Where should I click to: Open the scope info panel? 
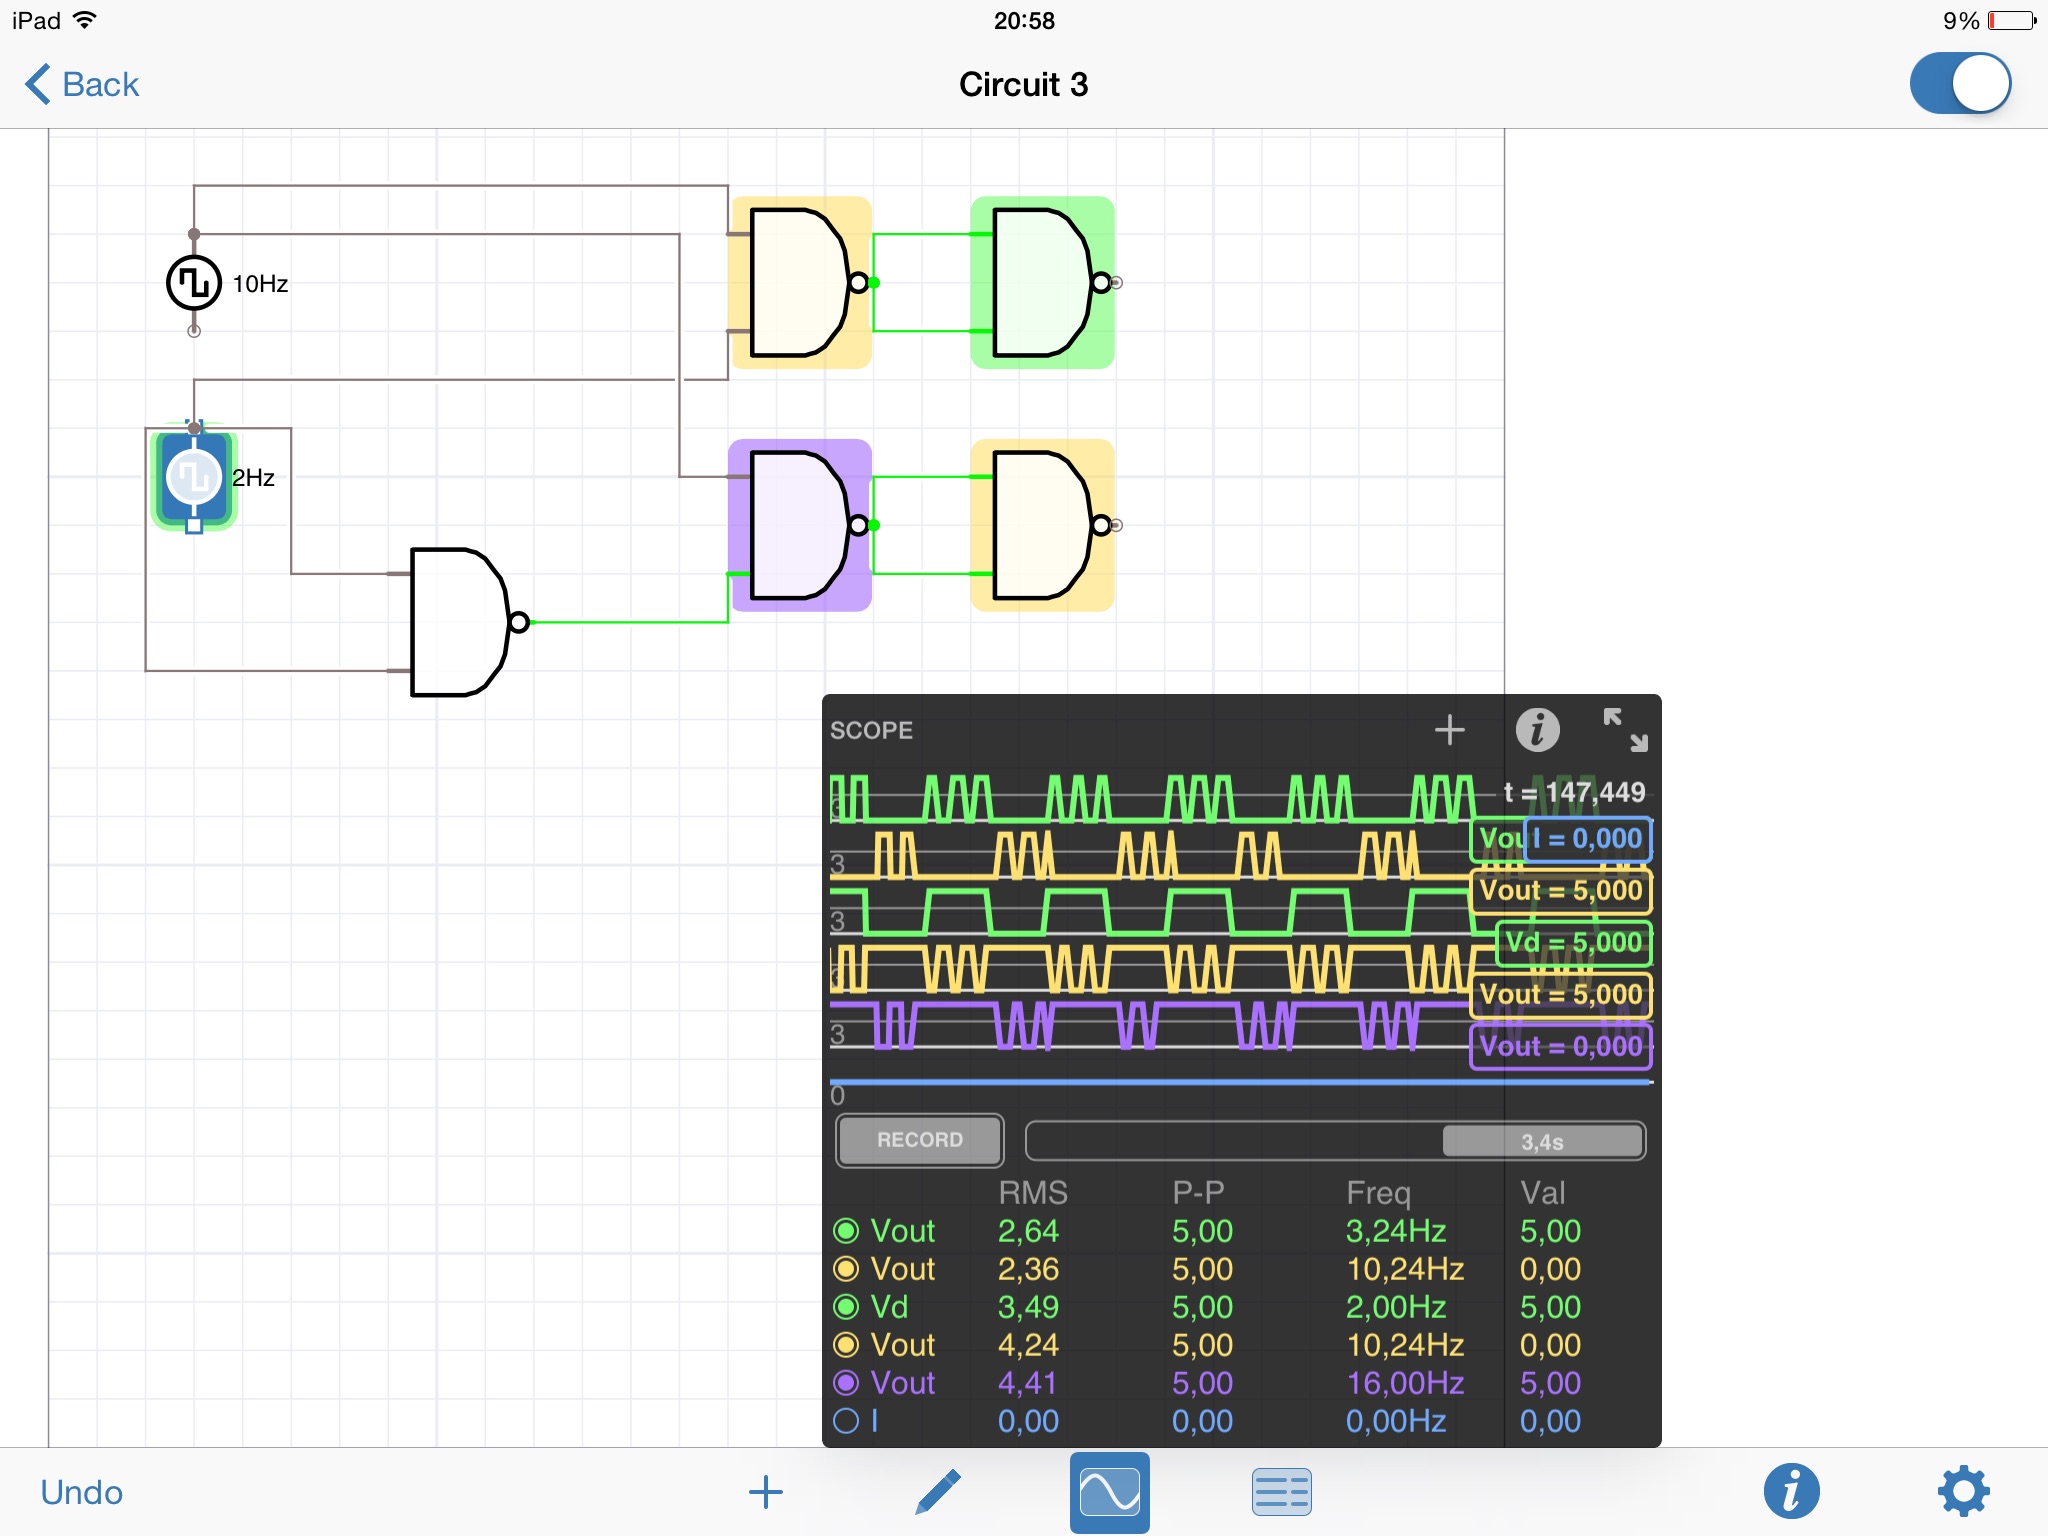[1537, 730]
